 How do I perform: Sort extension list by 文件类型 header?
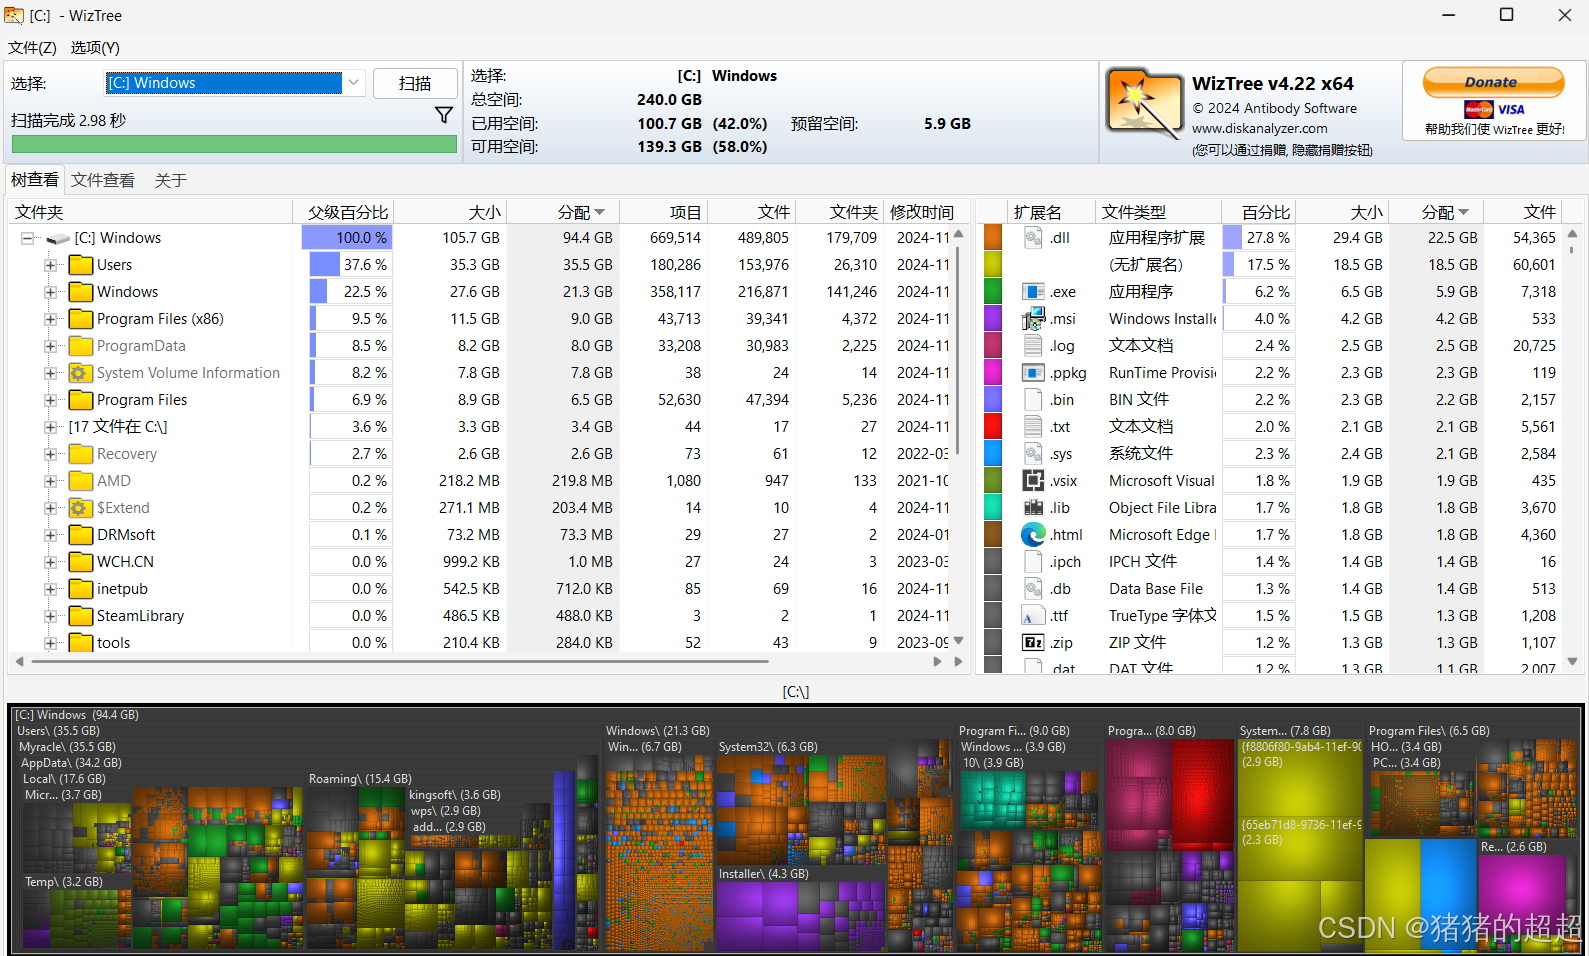[1157, 212]
